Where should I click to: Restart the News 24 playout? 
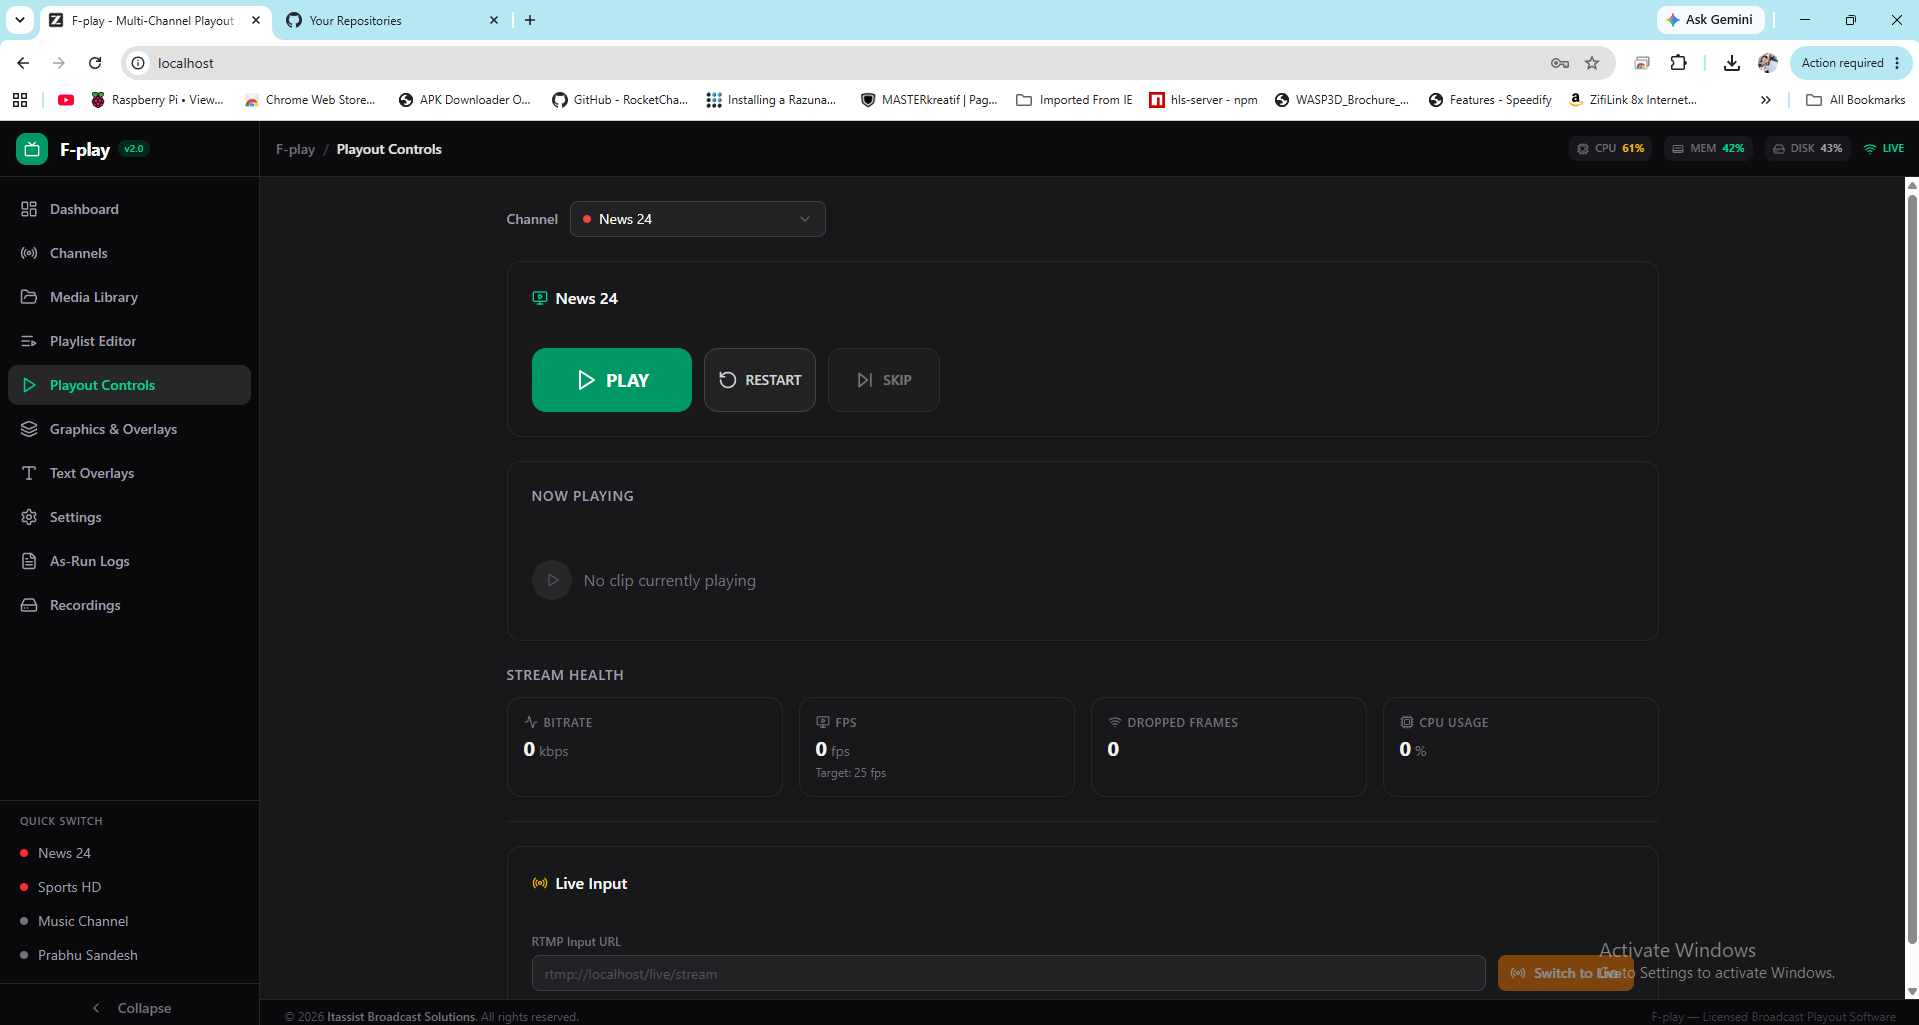point(760,380)
